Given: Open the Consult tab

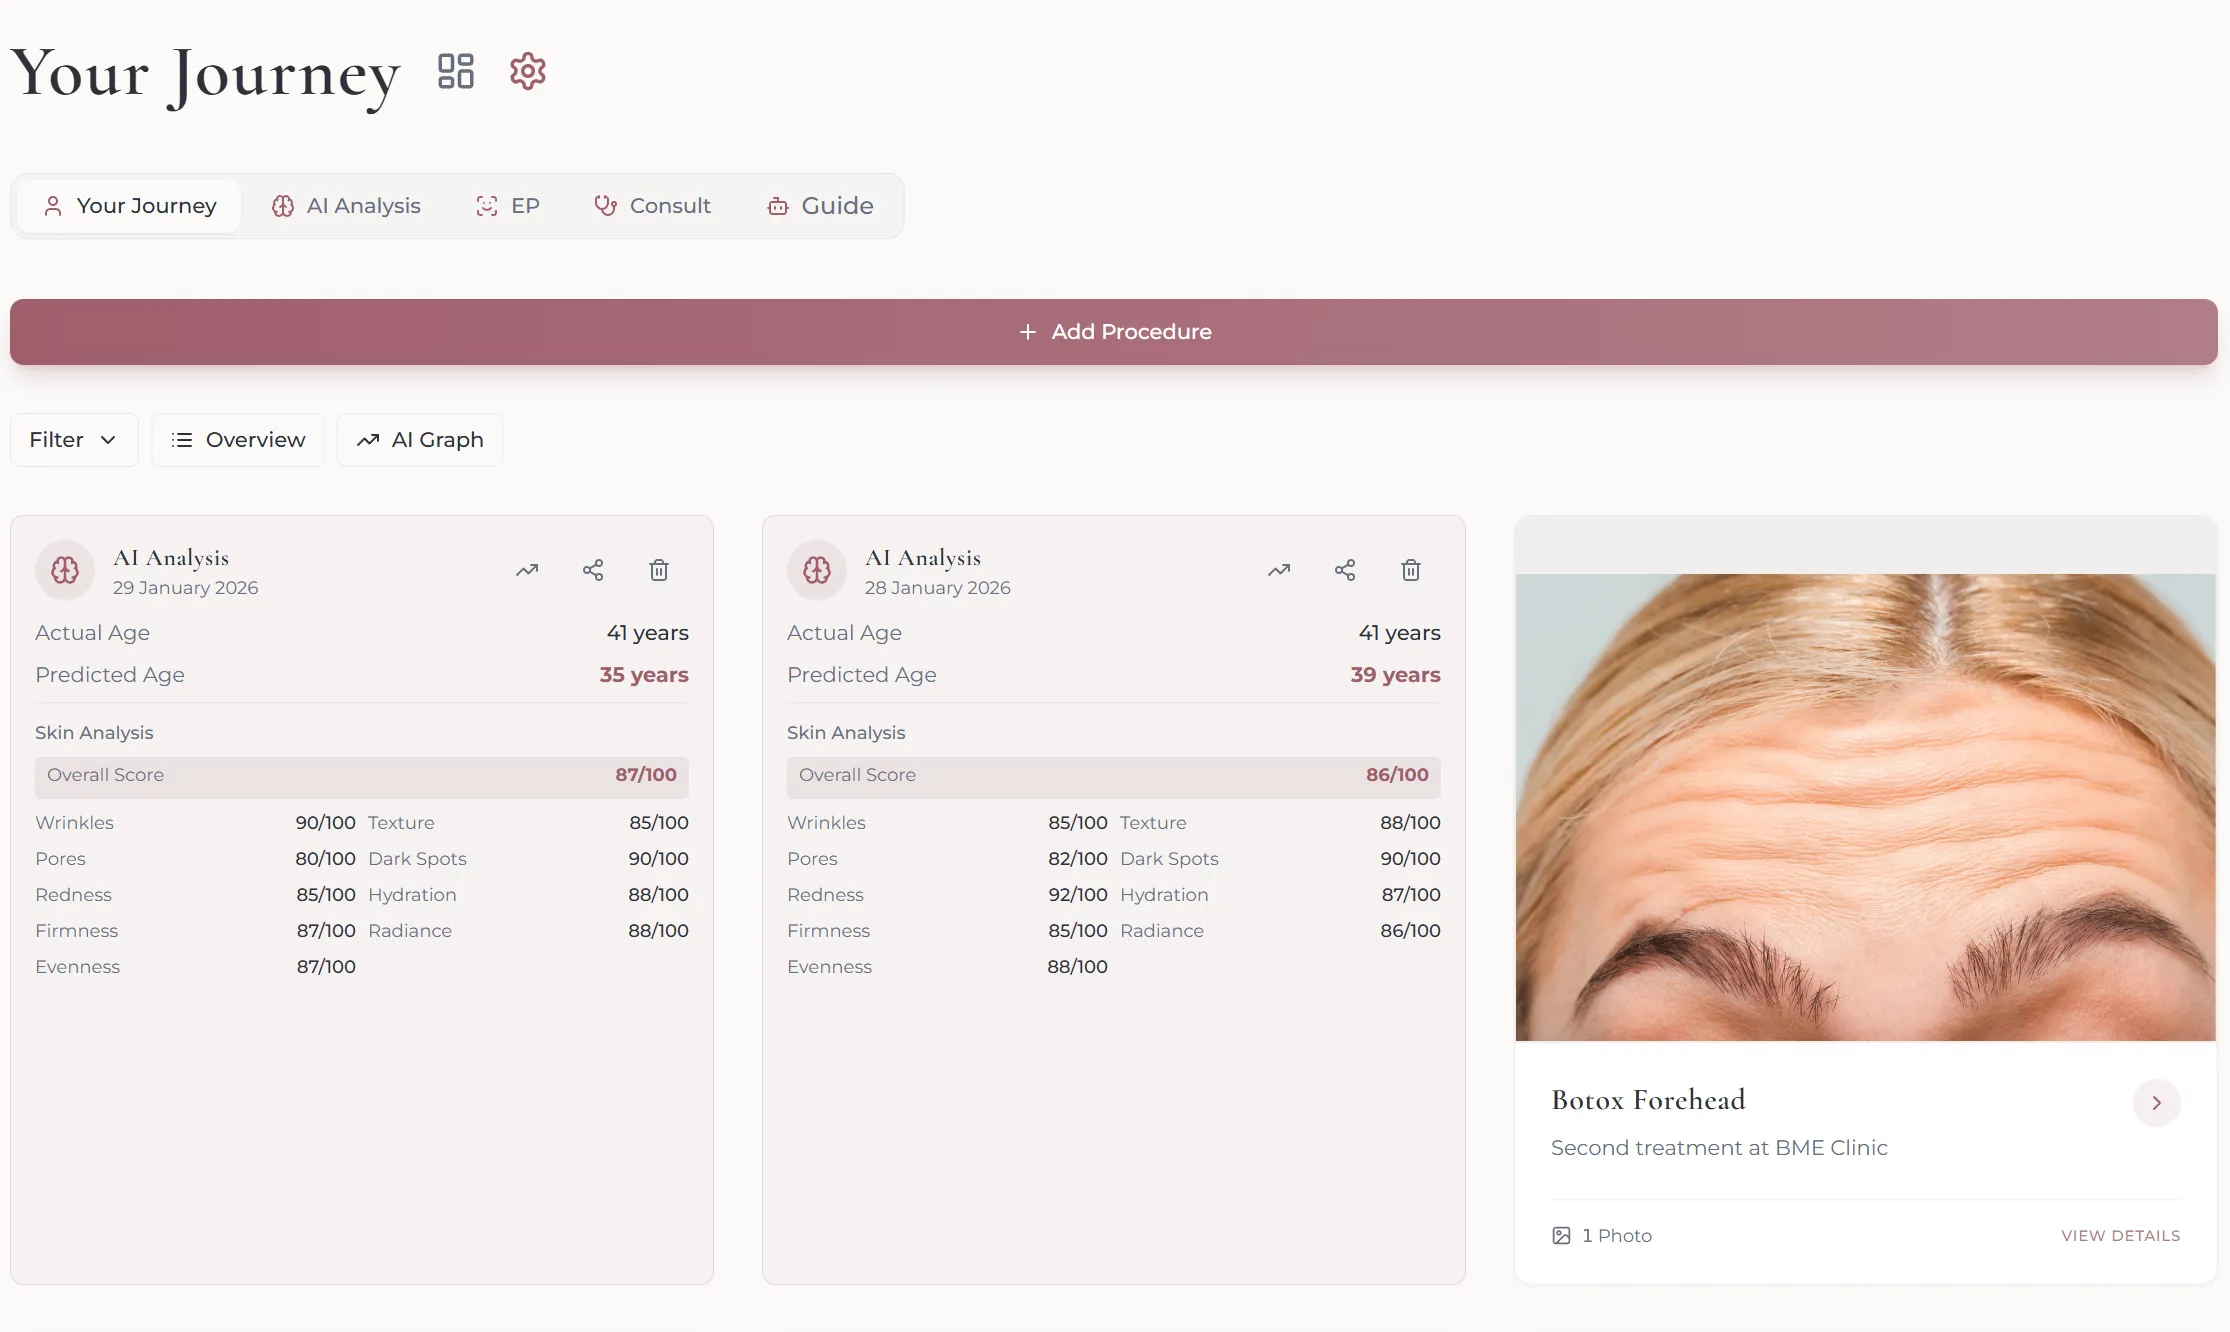Looking at the screenshot, I should (x=652, y=206).
